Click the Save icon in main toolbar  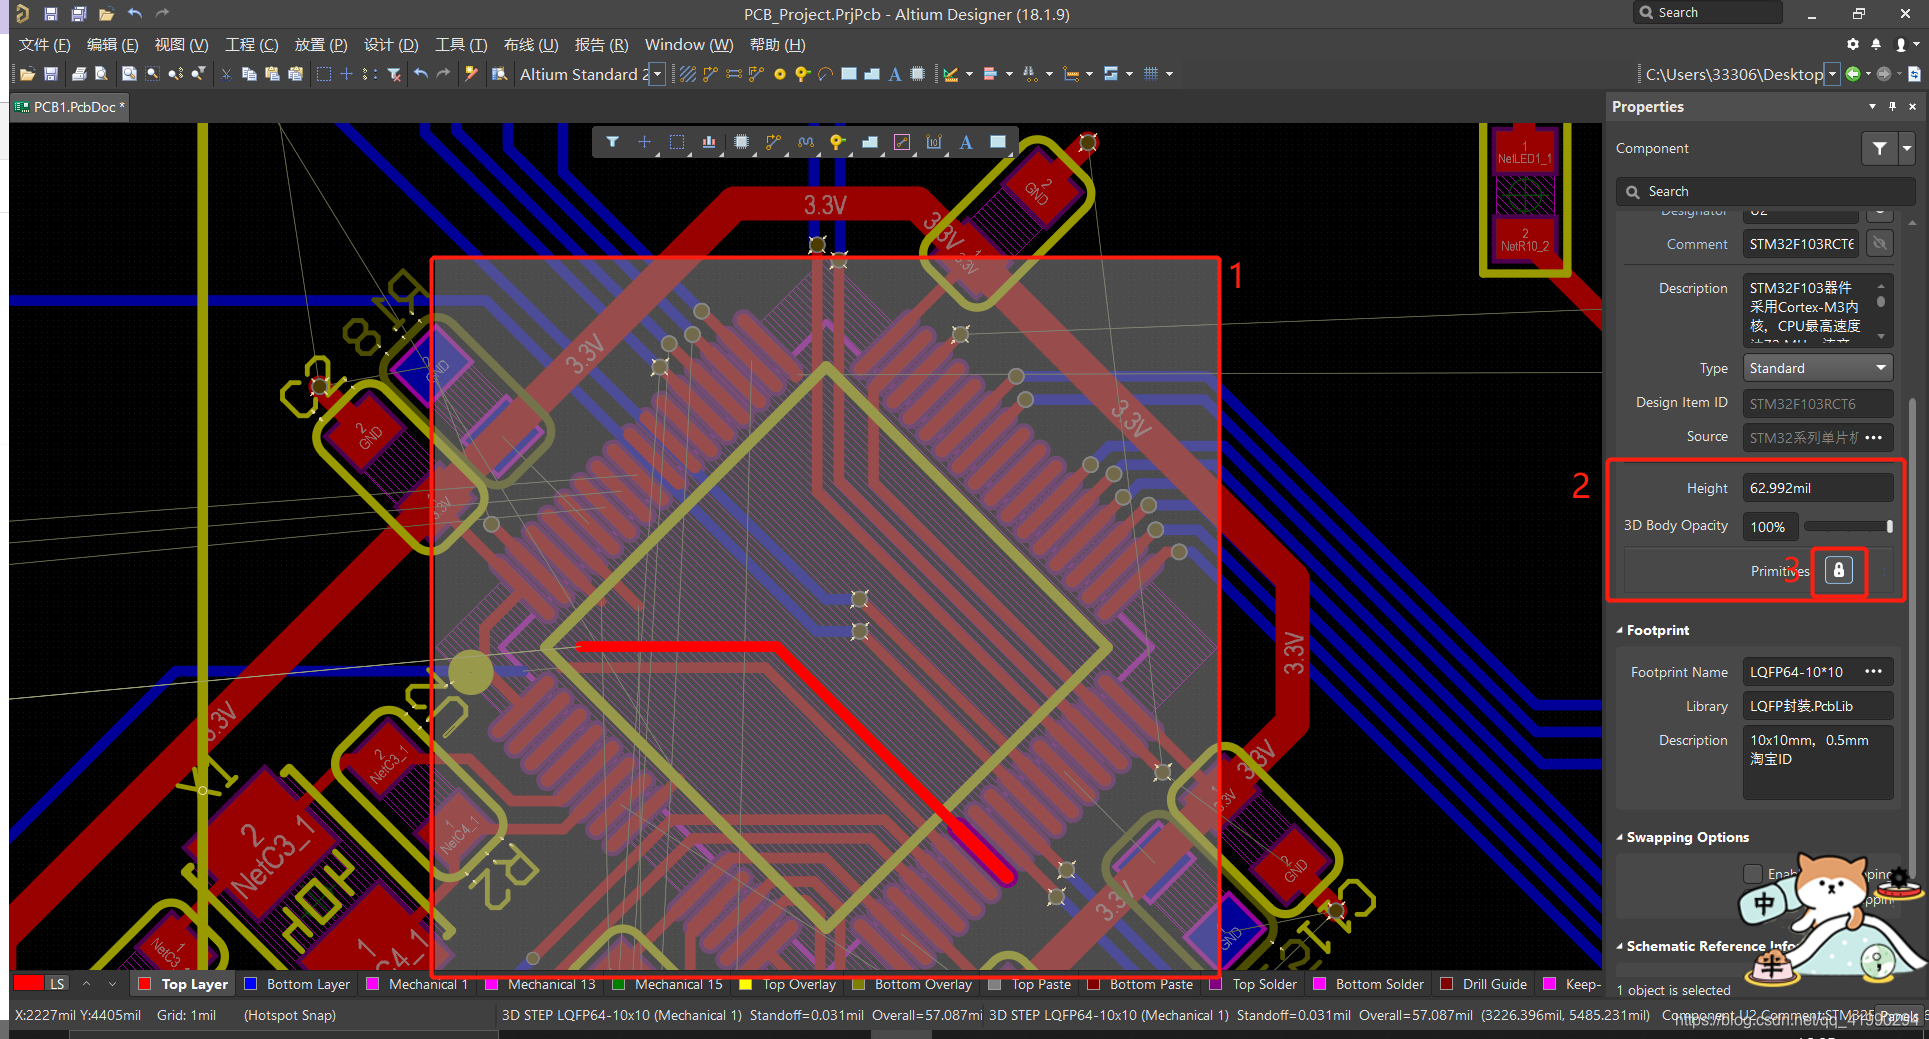click(x=51, y=74)
